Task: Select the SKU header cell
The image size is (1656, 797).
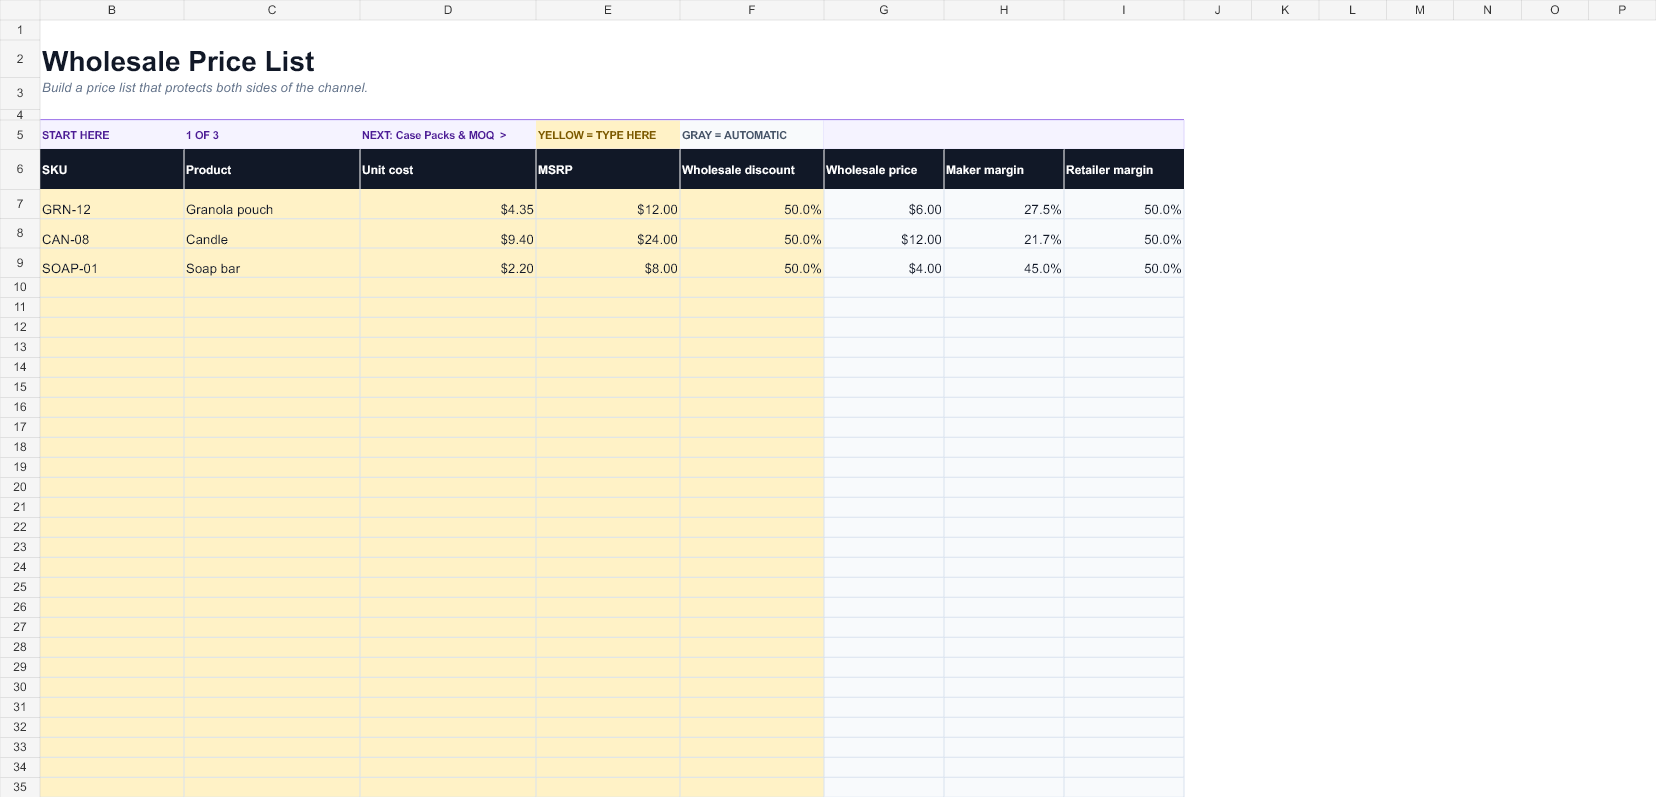Action: pos(112,169)
